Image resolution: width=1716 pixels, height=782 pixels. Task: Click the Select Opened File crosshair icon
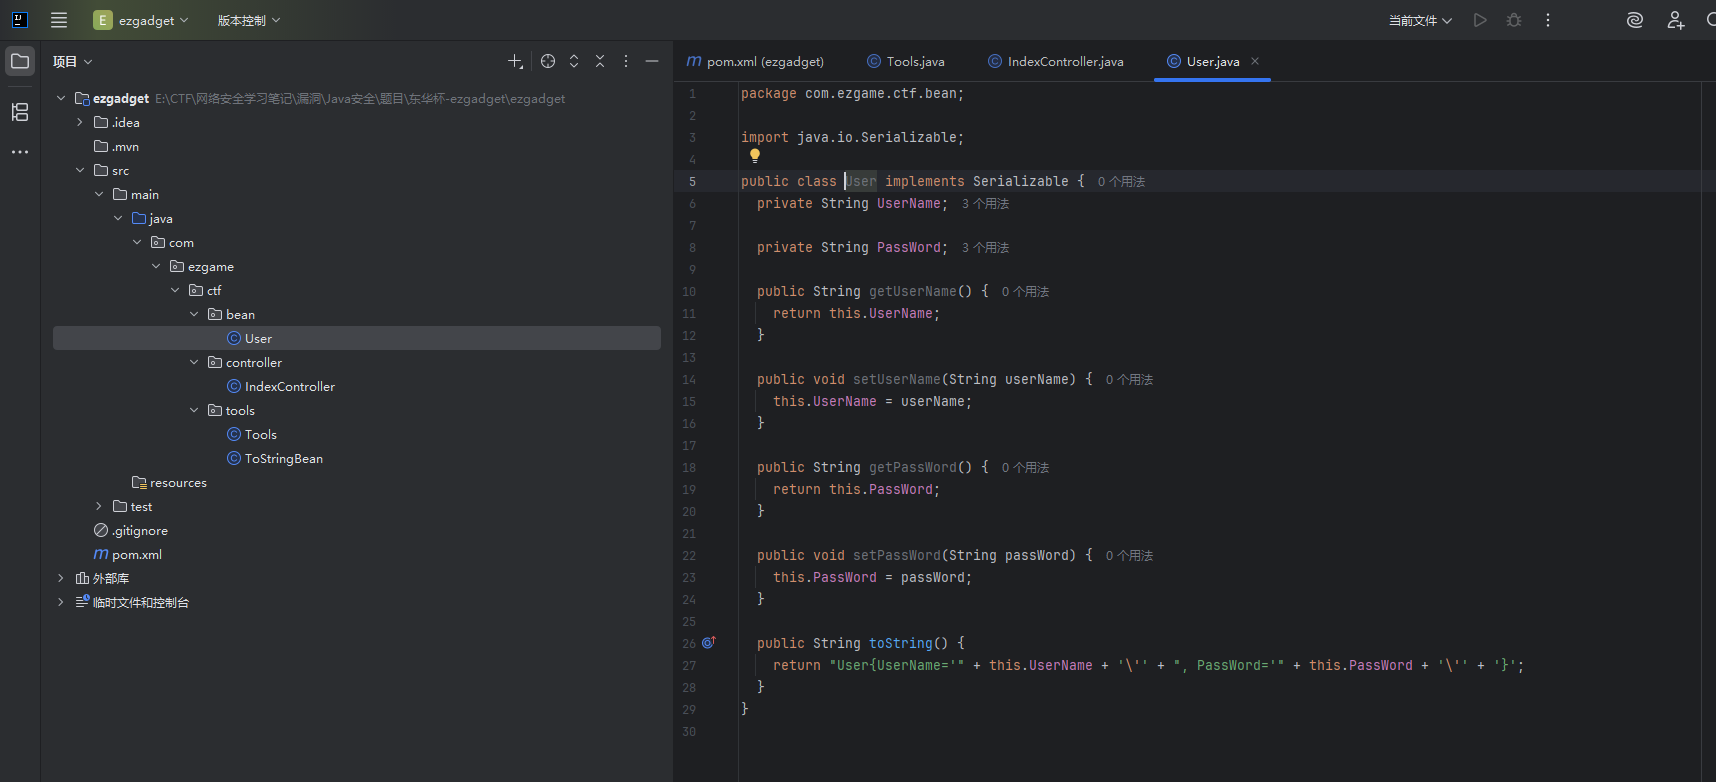point(548,61)
